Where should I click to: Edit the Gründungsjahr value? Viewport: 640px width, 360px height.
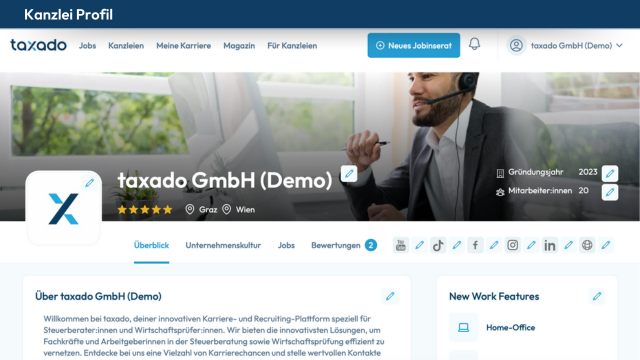pyautogui.click(x=610, y=173)
